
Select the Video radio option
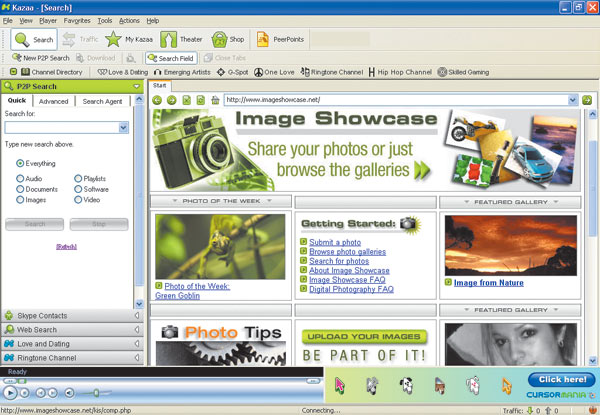coord(77,199)
